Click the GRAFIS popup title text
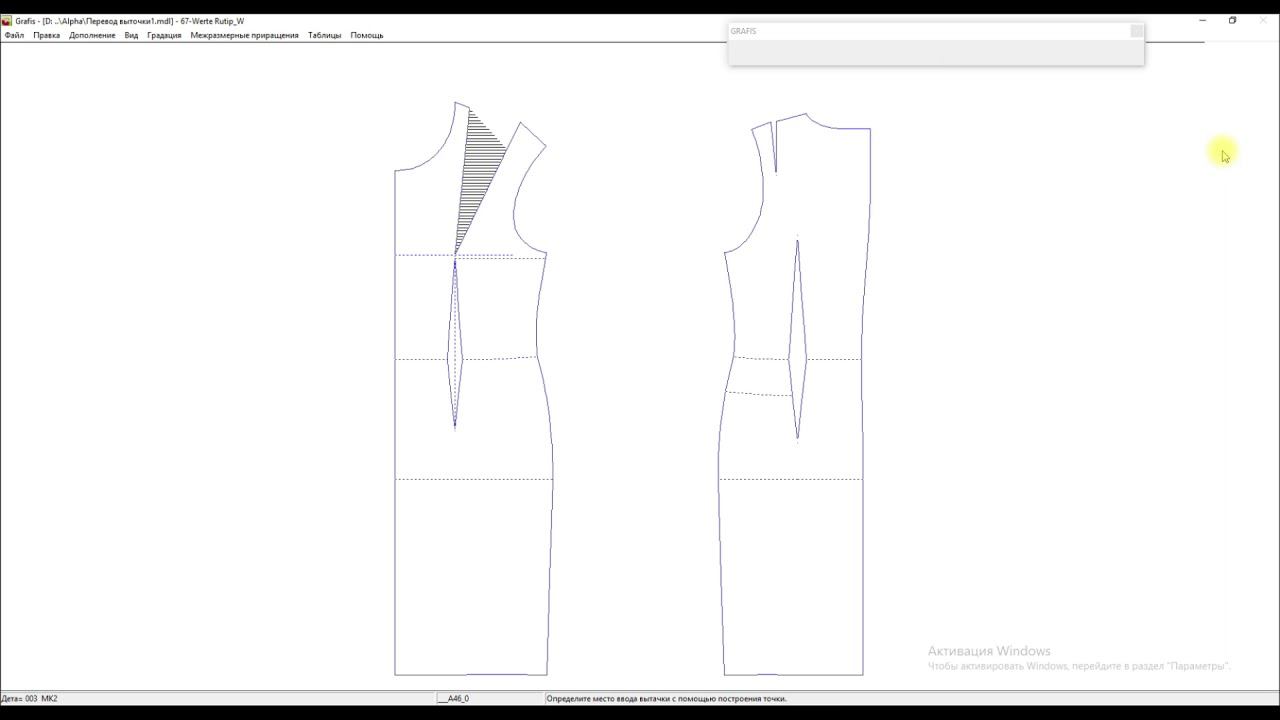1280x720 pixels. pyautogui.click(x=743, y=31)
